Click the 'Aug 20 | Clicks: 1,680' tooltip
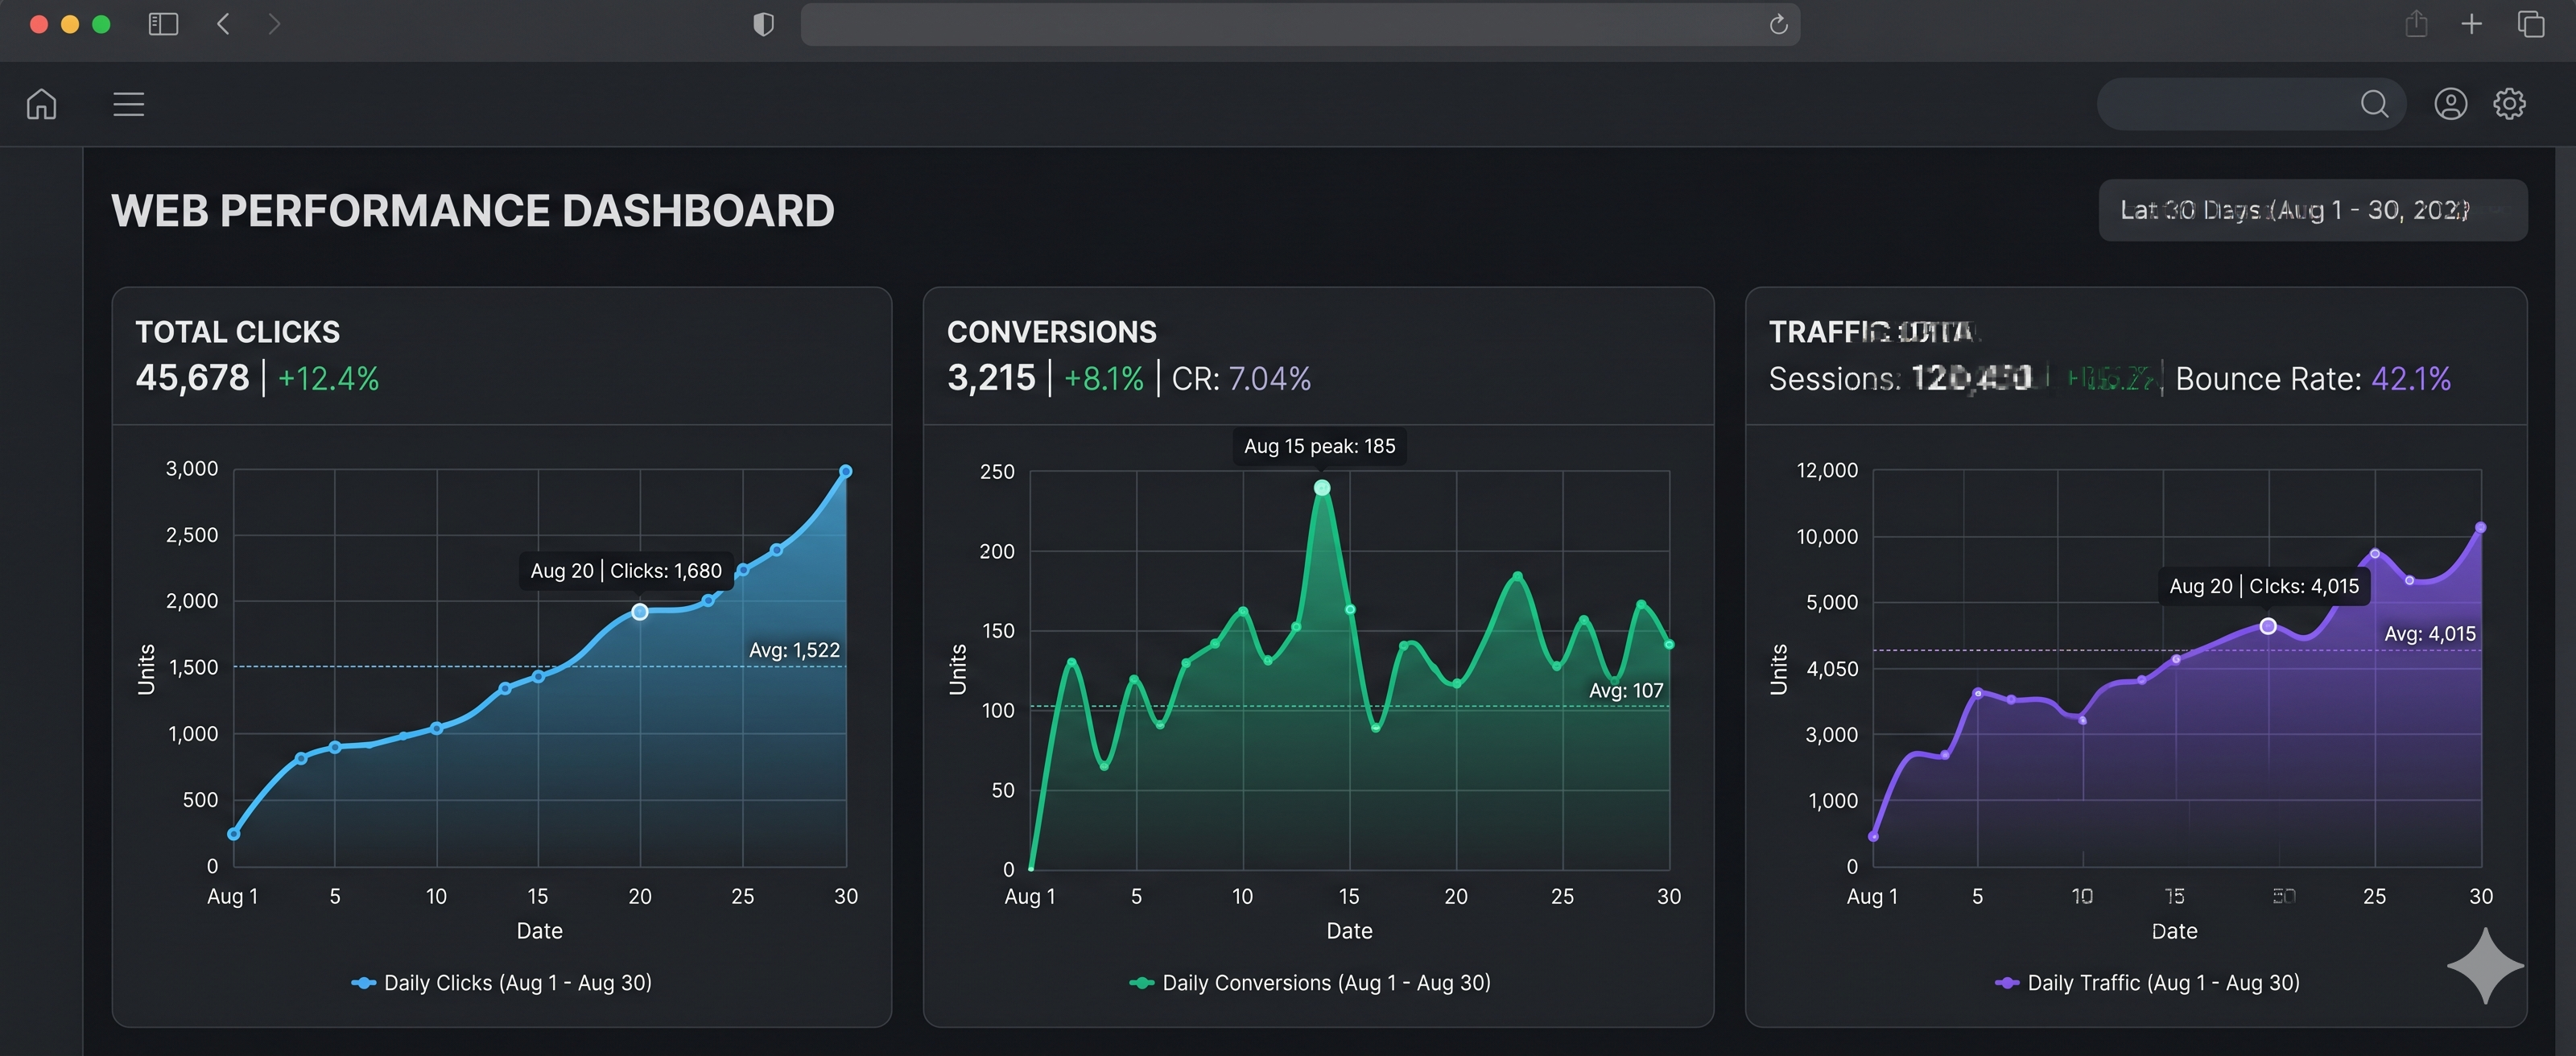 pyautogui.click(x=626, y=571)
